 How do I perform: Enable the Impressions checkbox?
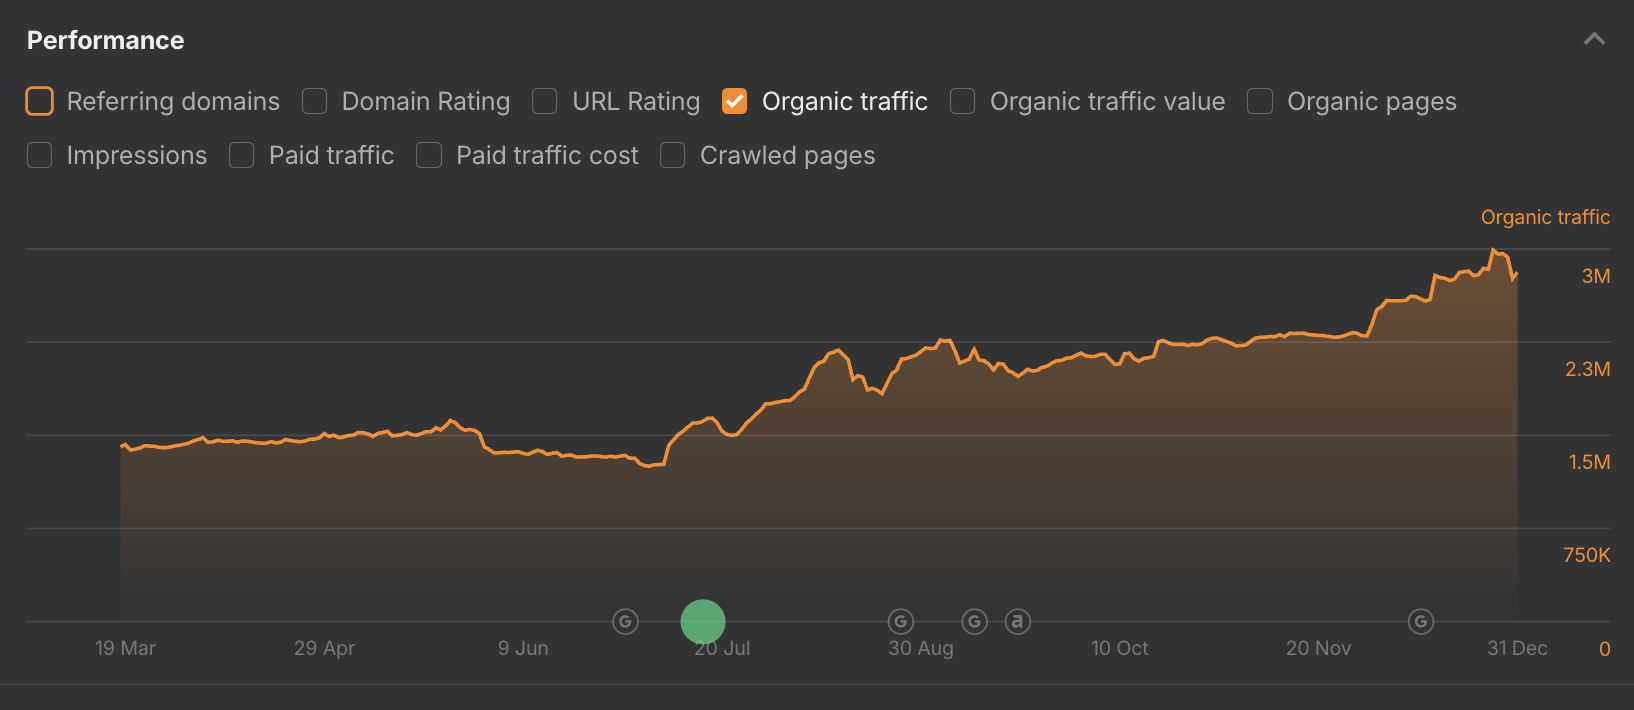[39, 155]
